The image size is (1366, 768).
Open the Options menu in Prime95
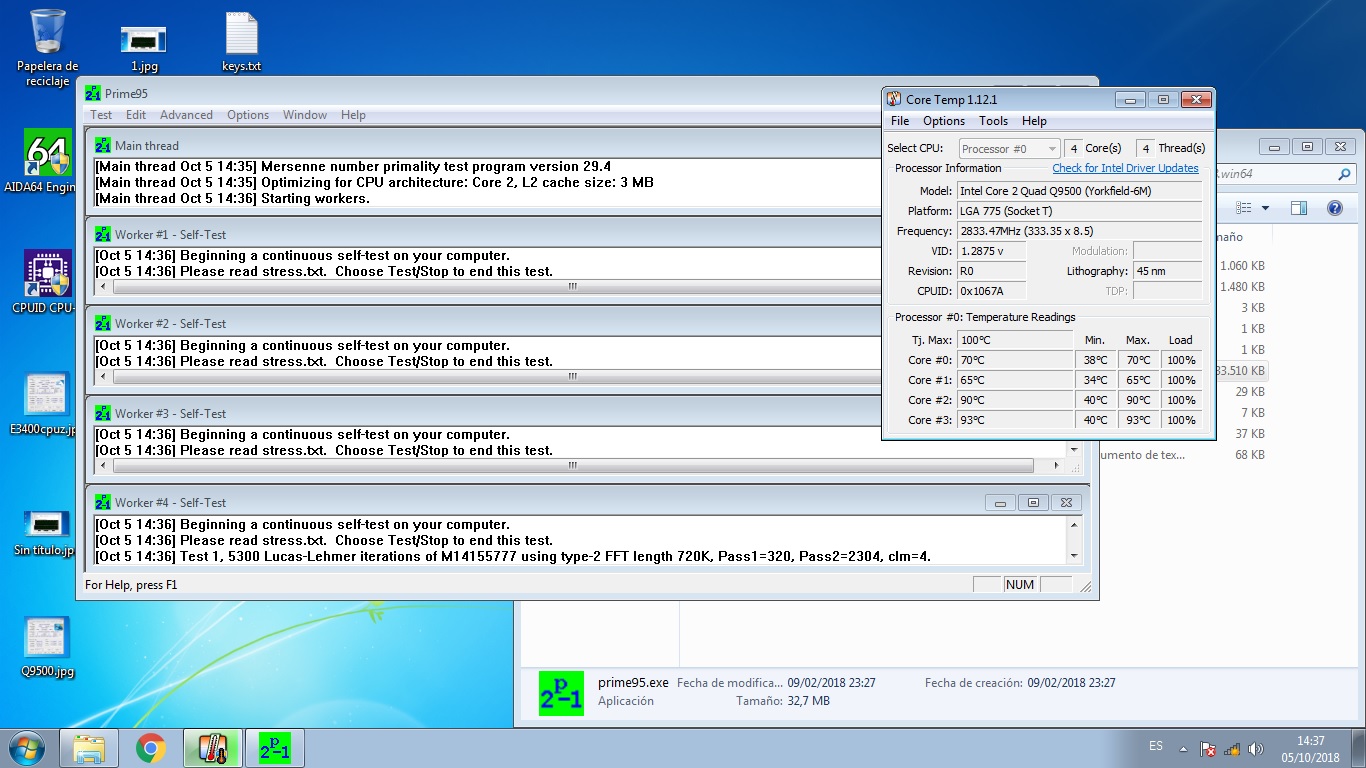[x=248, y=115]
